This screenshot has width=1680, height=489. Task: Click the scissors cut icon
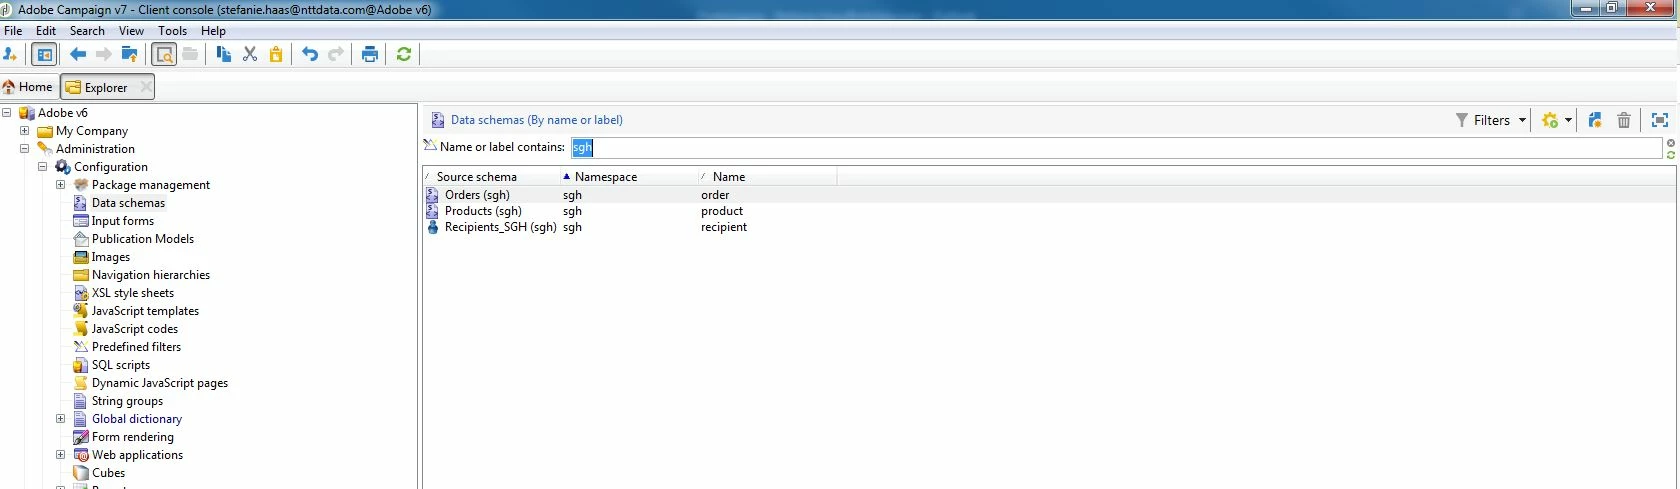point(250,54)
